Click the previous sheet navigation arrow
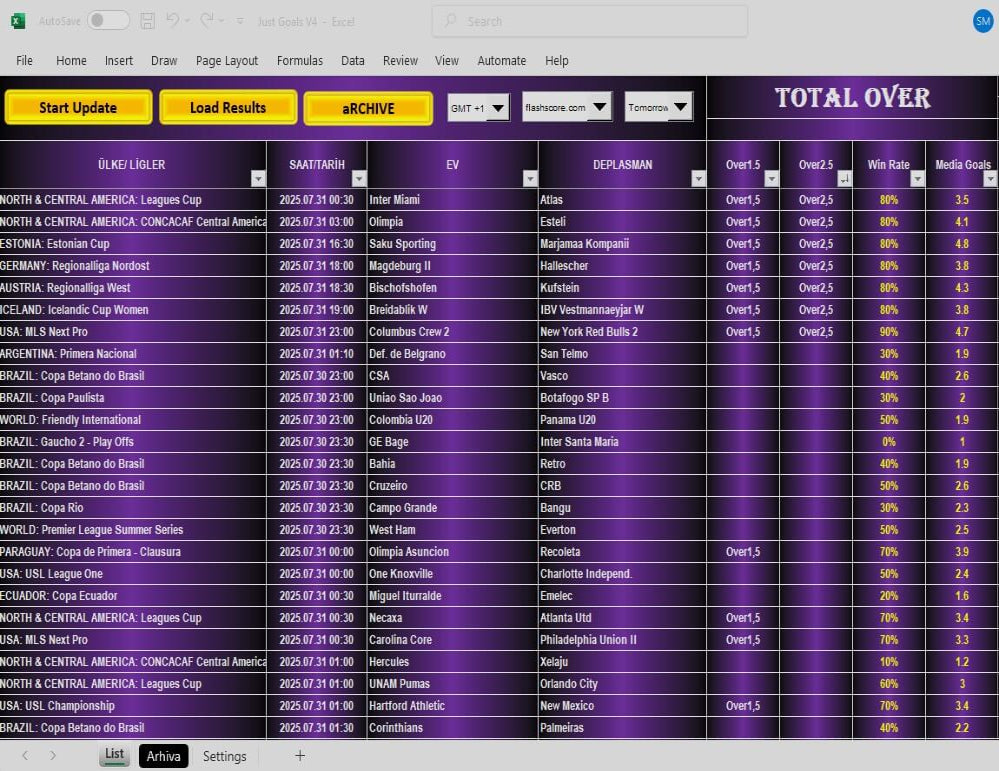 coord(25,755)
